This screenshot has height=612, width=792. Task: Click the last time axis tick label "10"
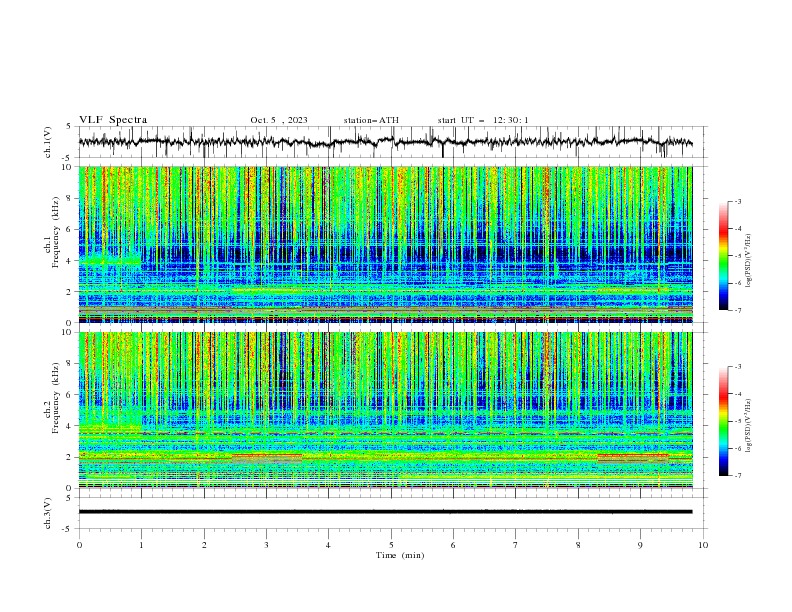[x=703, y=545]
